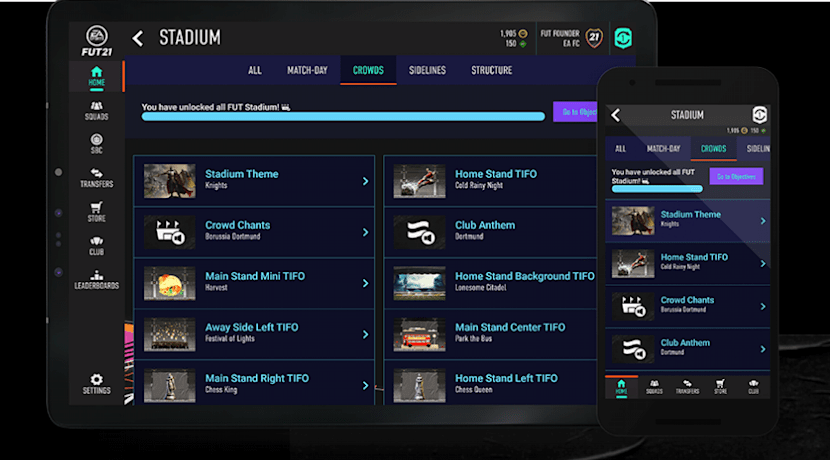This screenshot has height=460, width=830.
Task: Open Main Stand Center TIFO item
Action: click(x=490, y=335)
